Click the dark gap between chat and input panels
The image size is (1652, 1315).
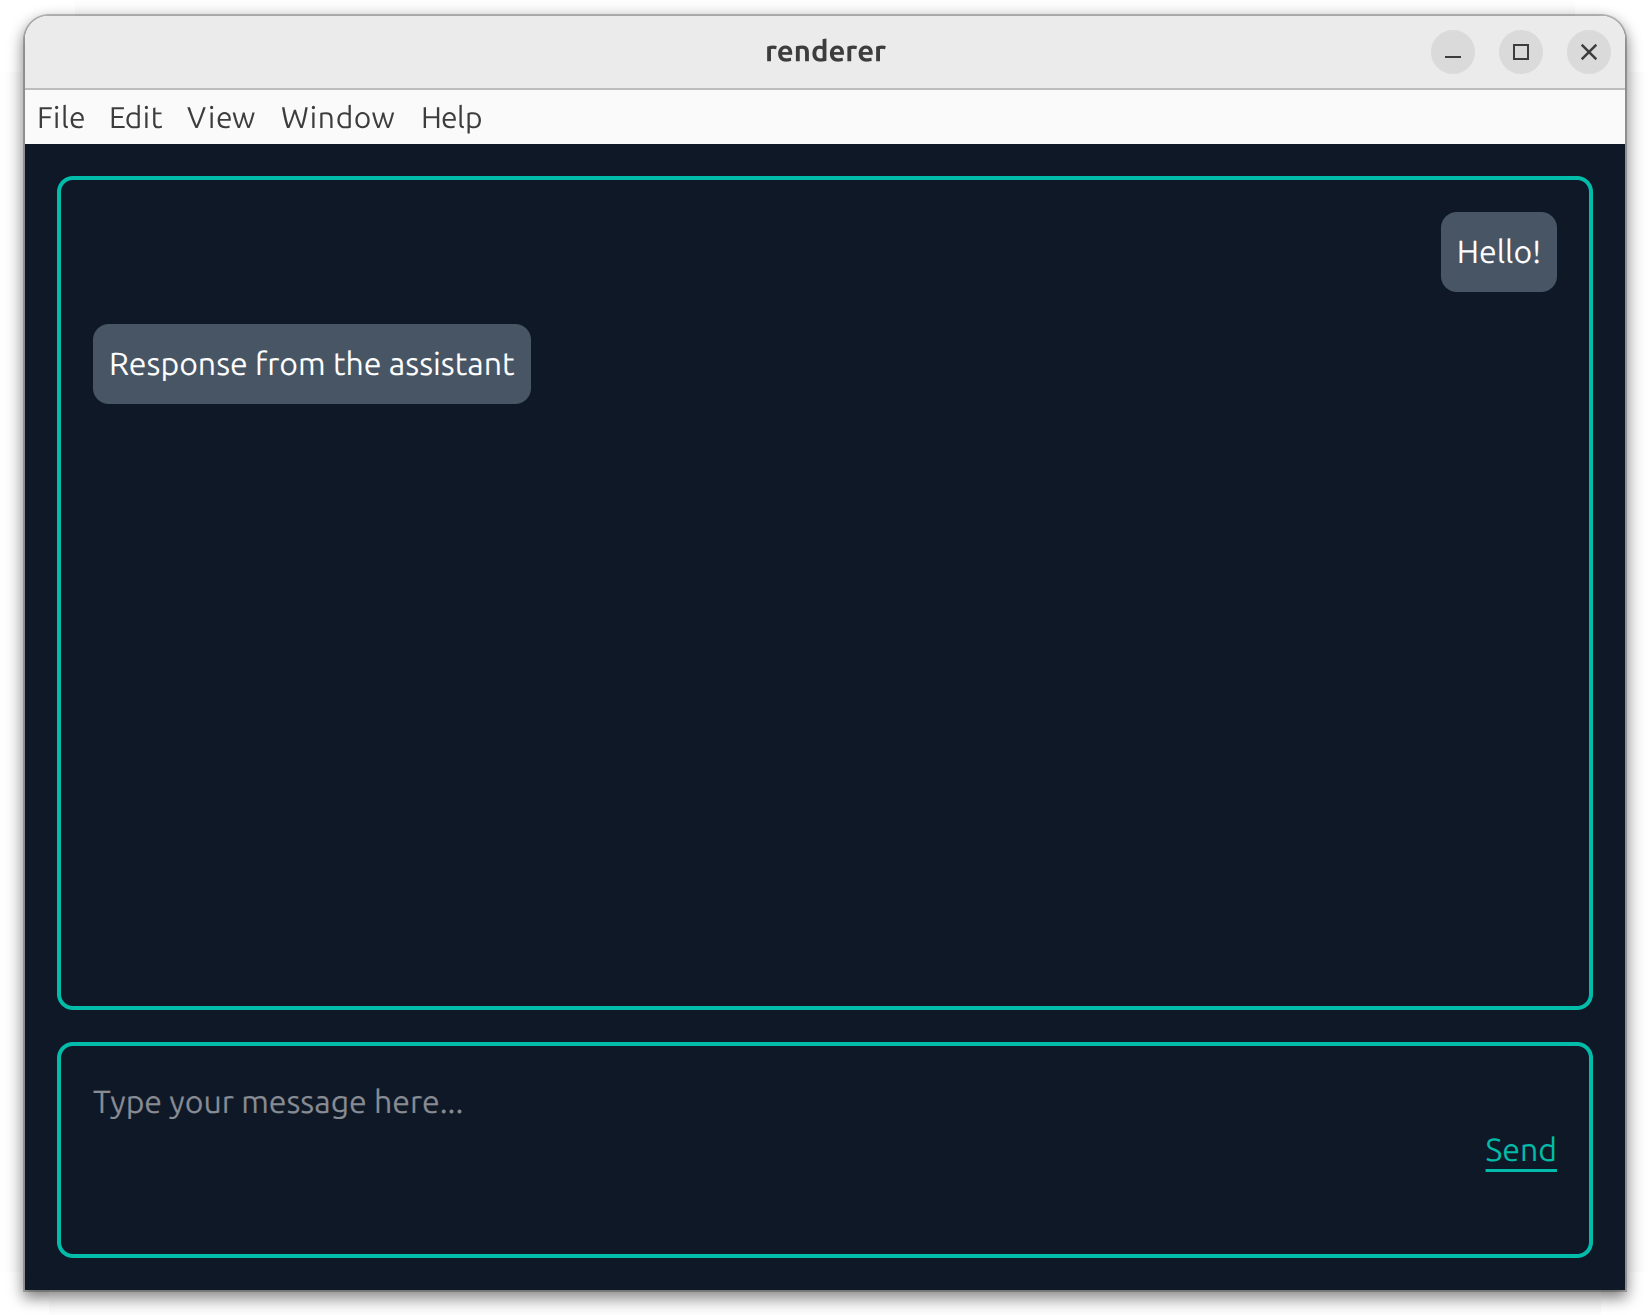click(x=825, y=1026)
